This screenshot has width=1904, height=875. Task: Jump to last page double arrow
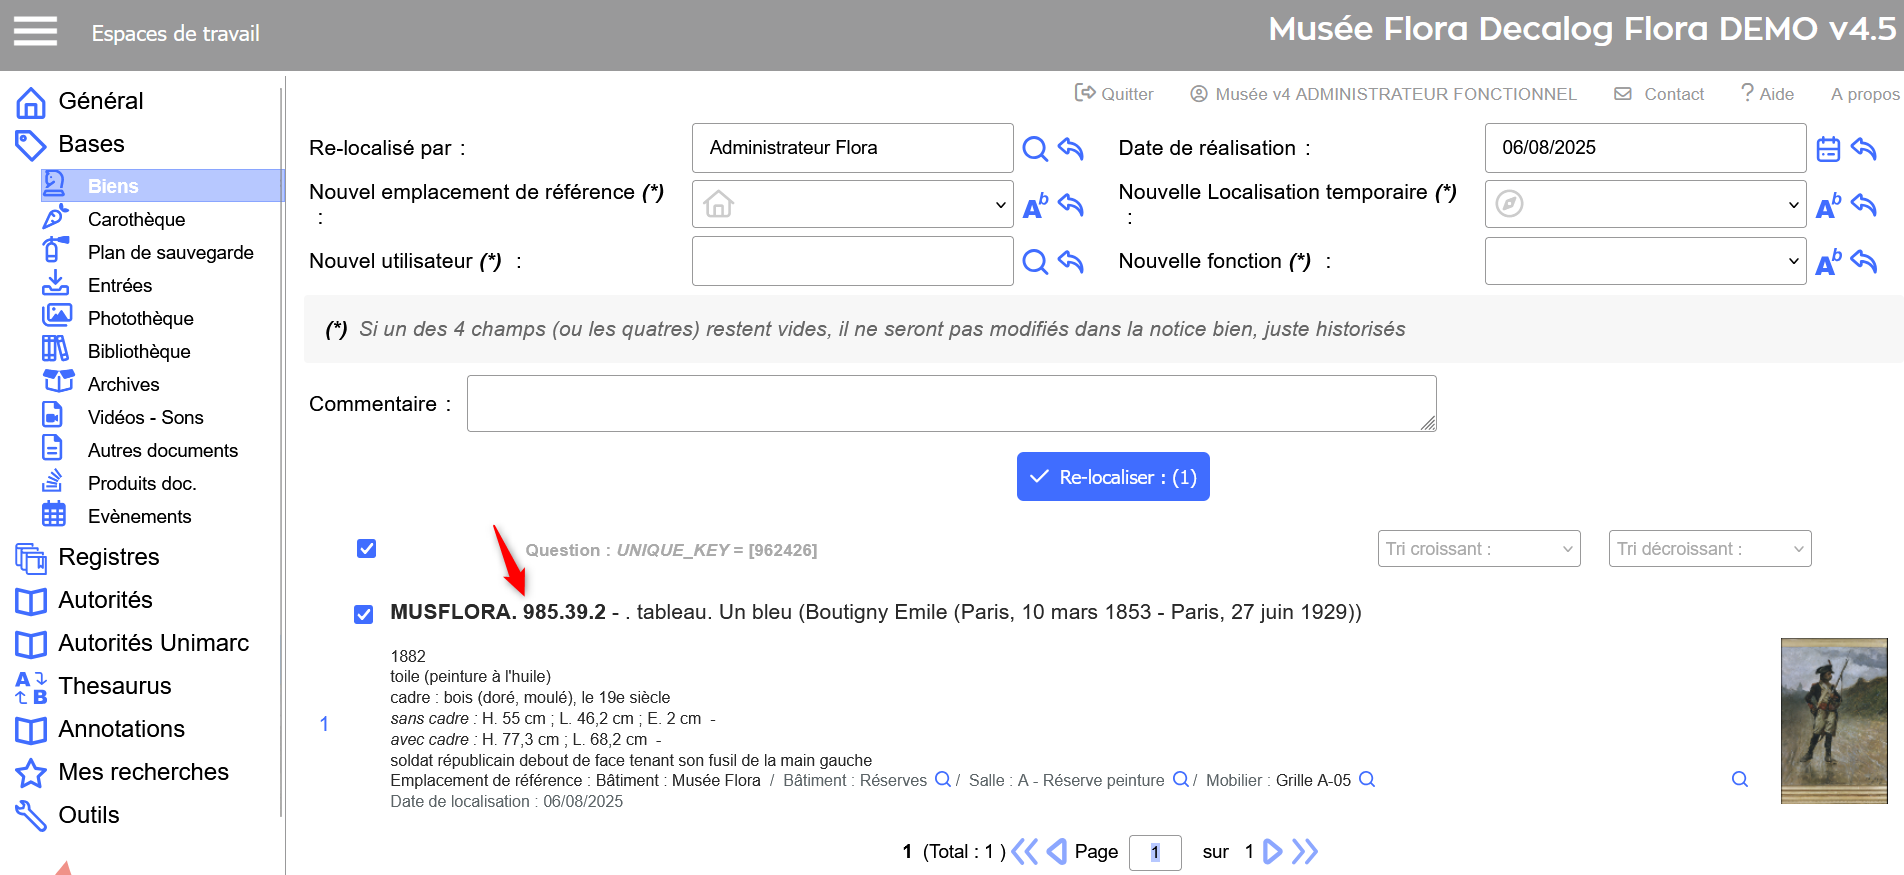1305,851
